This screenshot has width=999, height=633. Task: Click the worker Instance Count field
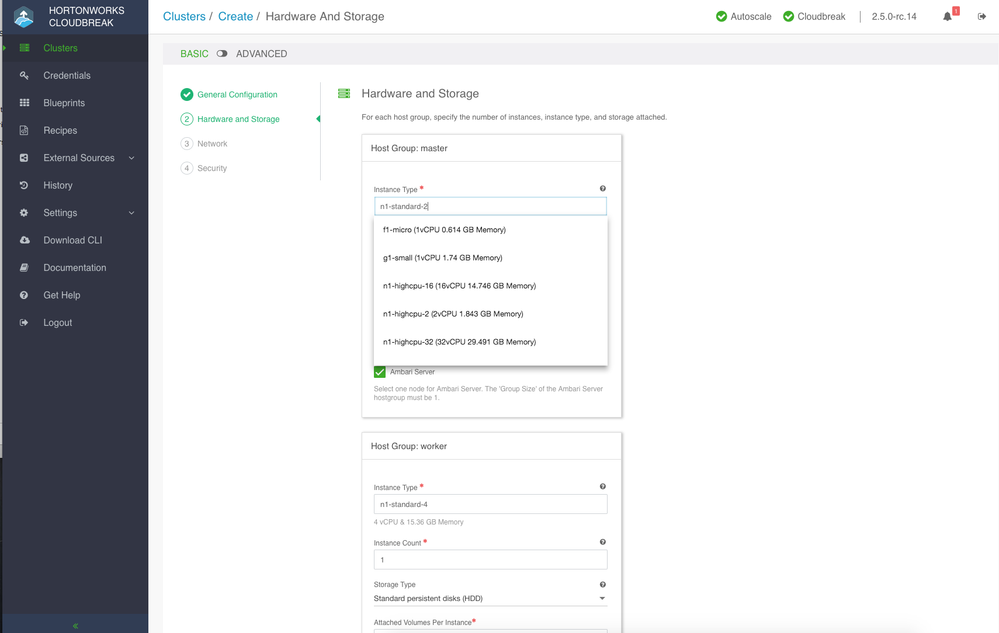490,560
